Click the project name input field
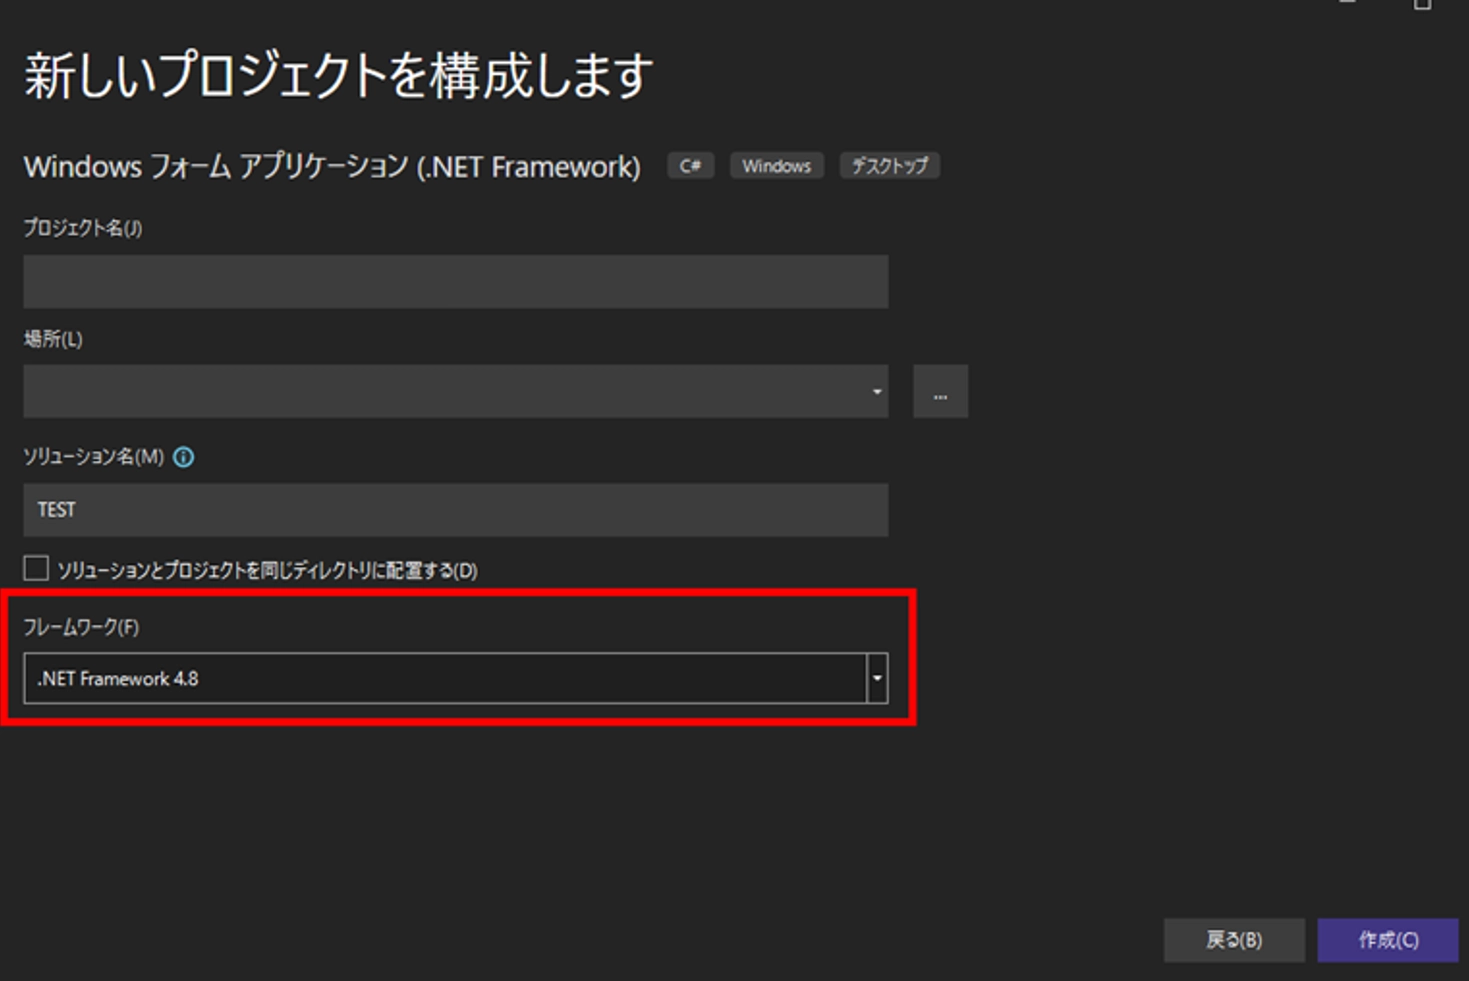Viewport: 1469px width, 981px height. [x=455, y=281]
